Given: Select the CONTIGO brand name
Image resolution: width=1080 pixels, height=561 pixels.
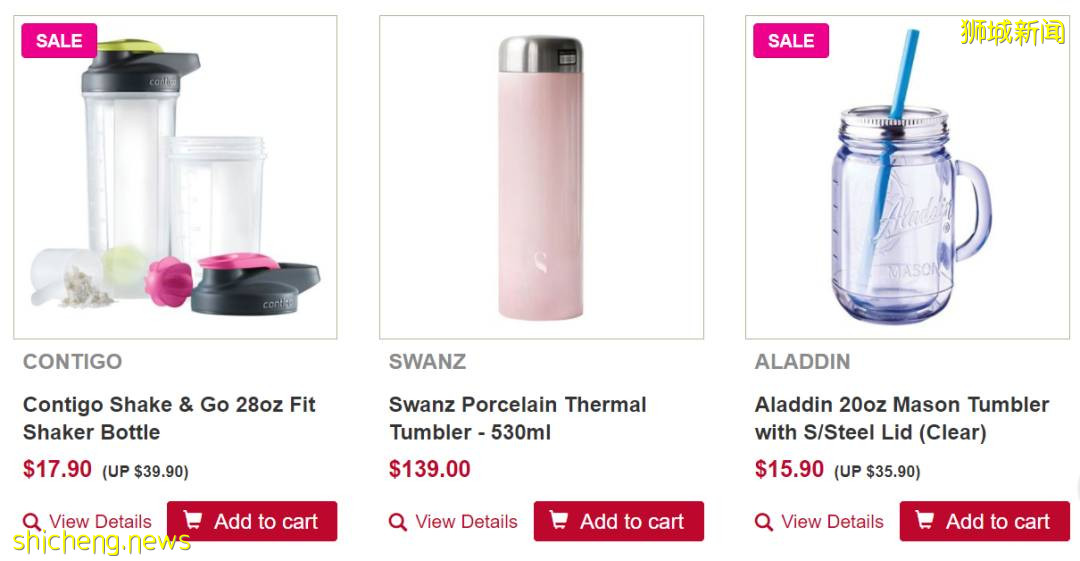Looking at the screenshot, I should [x=72, y=361].
